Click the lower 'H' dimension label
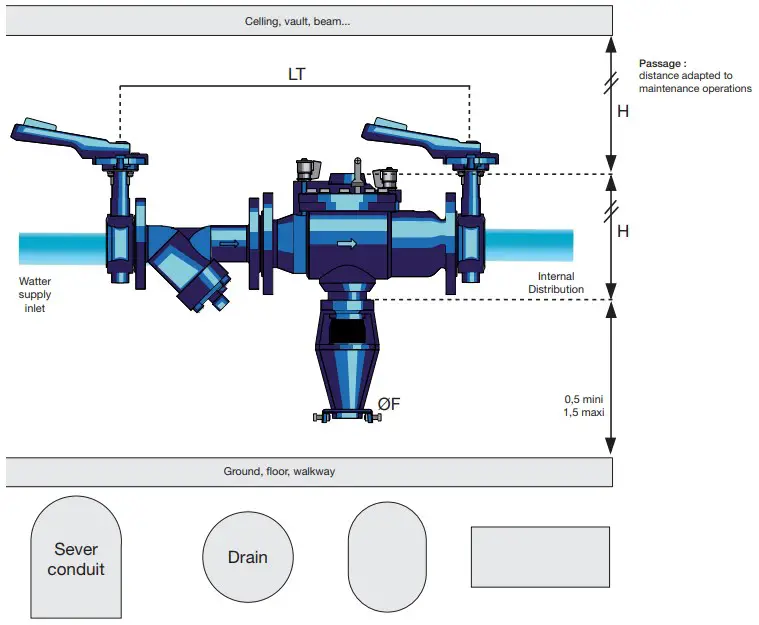This screenshot has height=625, width=759. pyautogui.click(x=623, y=231)
